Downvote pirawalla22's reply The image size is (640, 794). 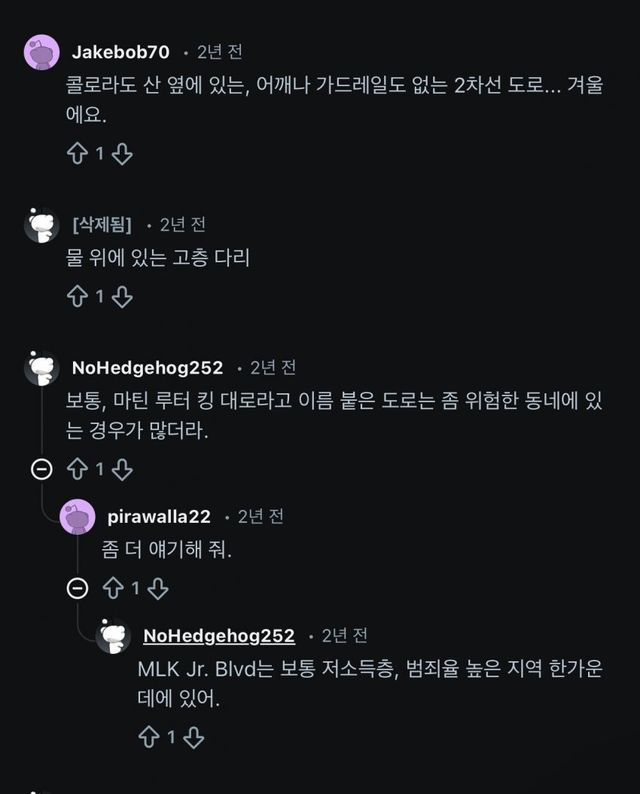pyautogui.click(x=158, y=588)
